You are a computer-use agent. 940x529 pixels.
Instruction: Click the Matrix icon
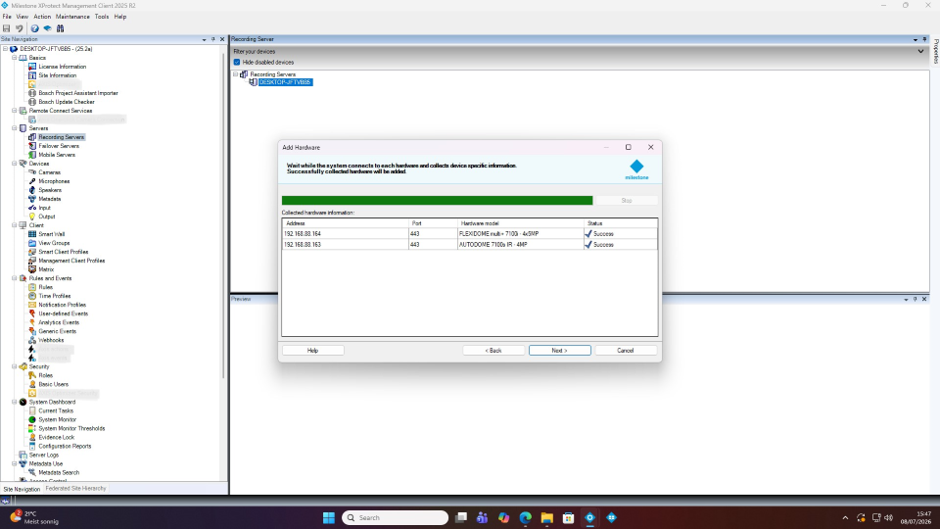point(32,269)
